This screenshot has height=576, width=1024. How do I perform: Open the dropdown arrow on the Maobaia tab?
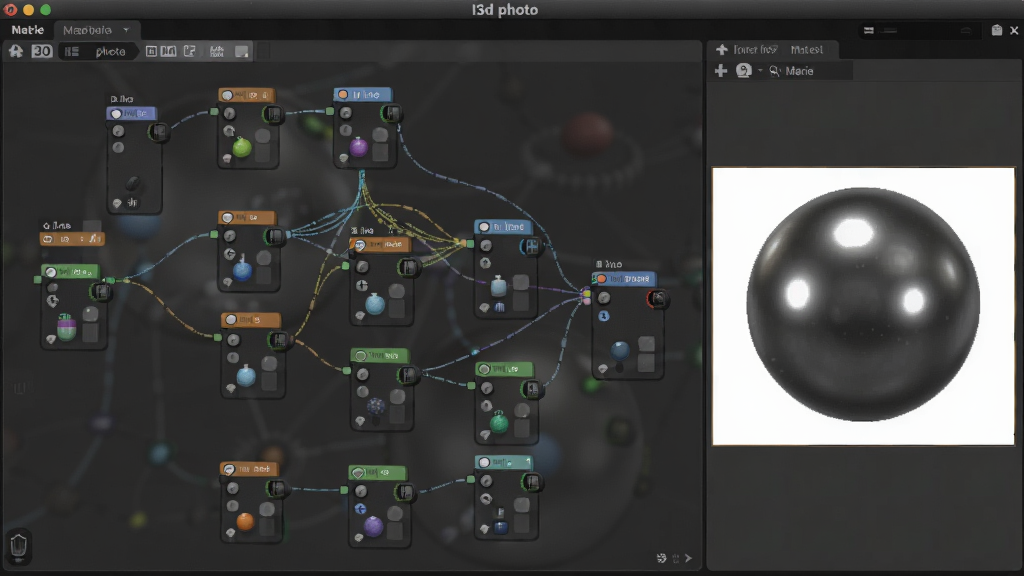[126, 30]
